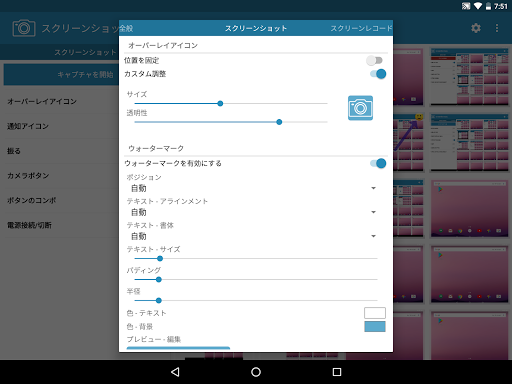Open settings gear icon in top bar
The image size is (512, 384).
point(476,28)
